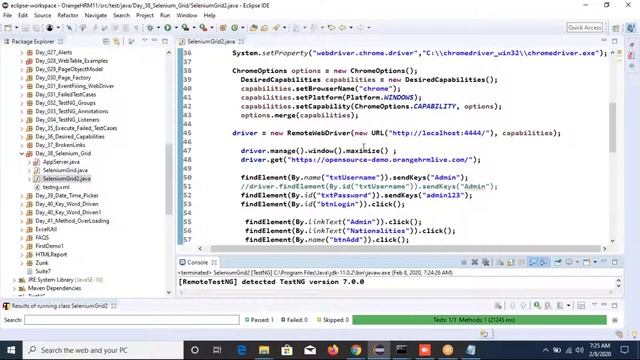Open Google Chrome from the taskbar
Screen dimensions: 640x360
(x=356, y=350)
